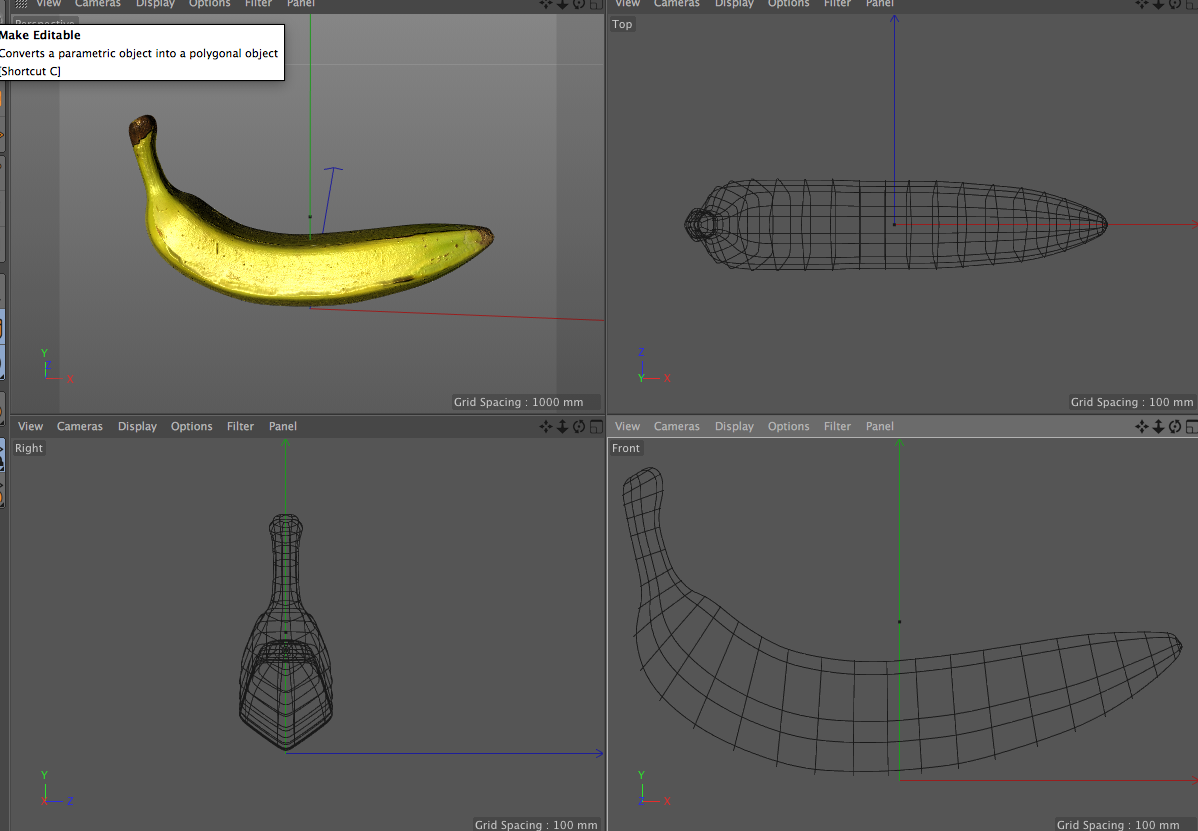Click the rotate camera icon in Right viewport
The height and width of the screenshot is (831, 1198).
(579, 426)
